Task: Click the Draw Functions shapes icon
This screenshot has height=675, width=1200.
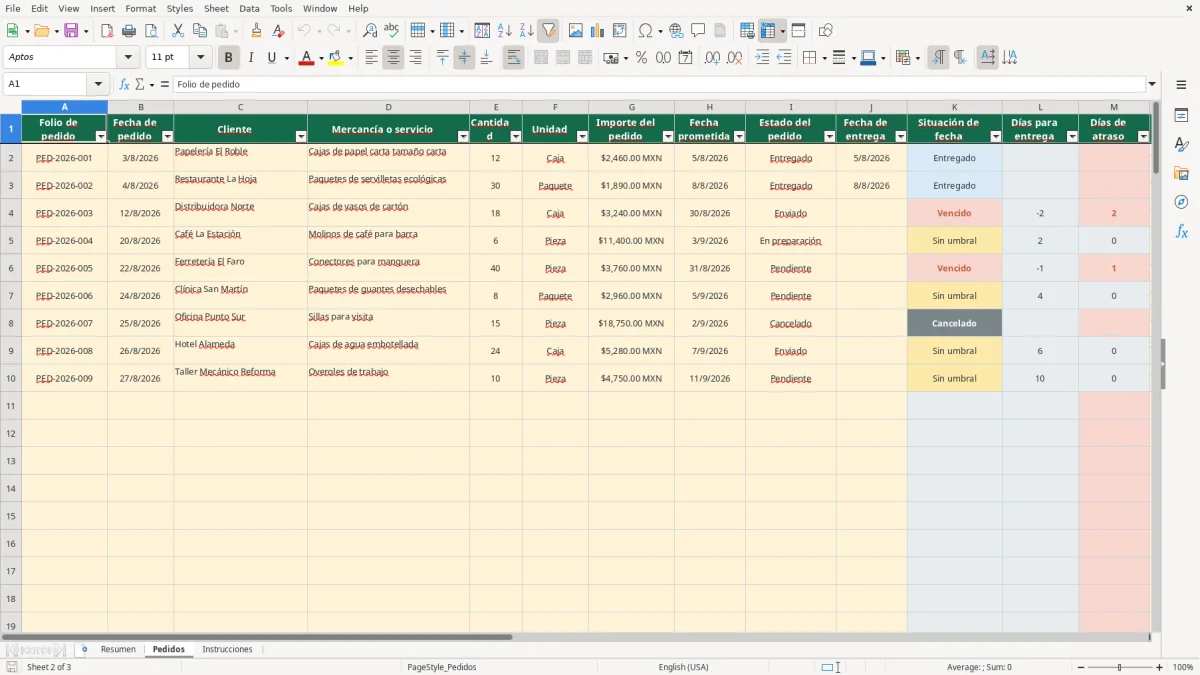Action: click(x=826, y=31)
